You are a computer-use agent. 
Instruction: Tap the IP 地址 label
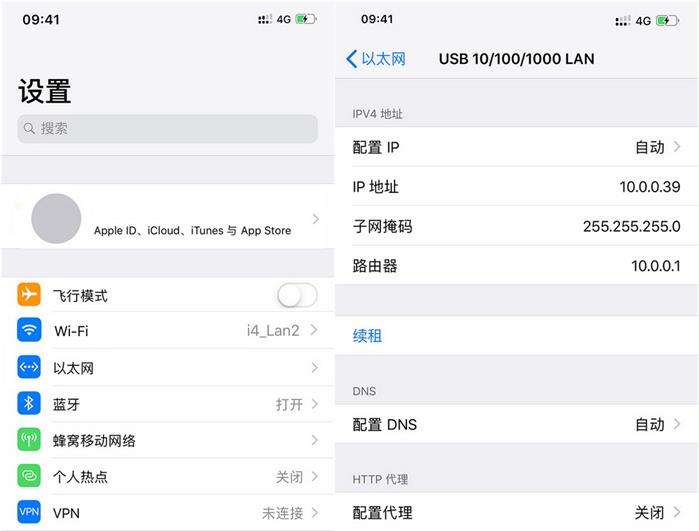pos(375,186)
